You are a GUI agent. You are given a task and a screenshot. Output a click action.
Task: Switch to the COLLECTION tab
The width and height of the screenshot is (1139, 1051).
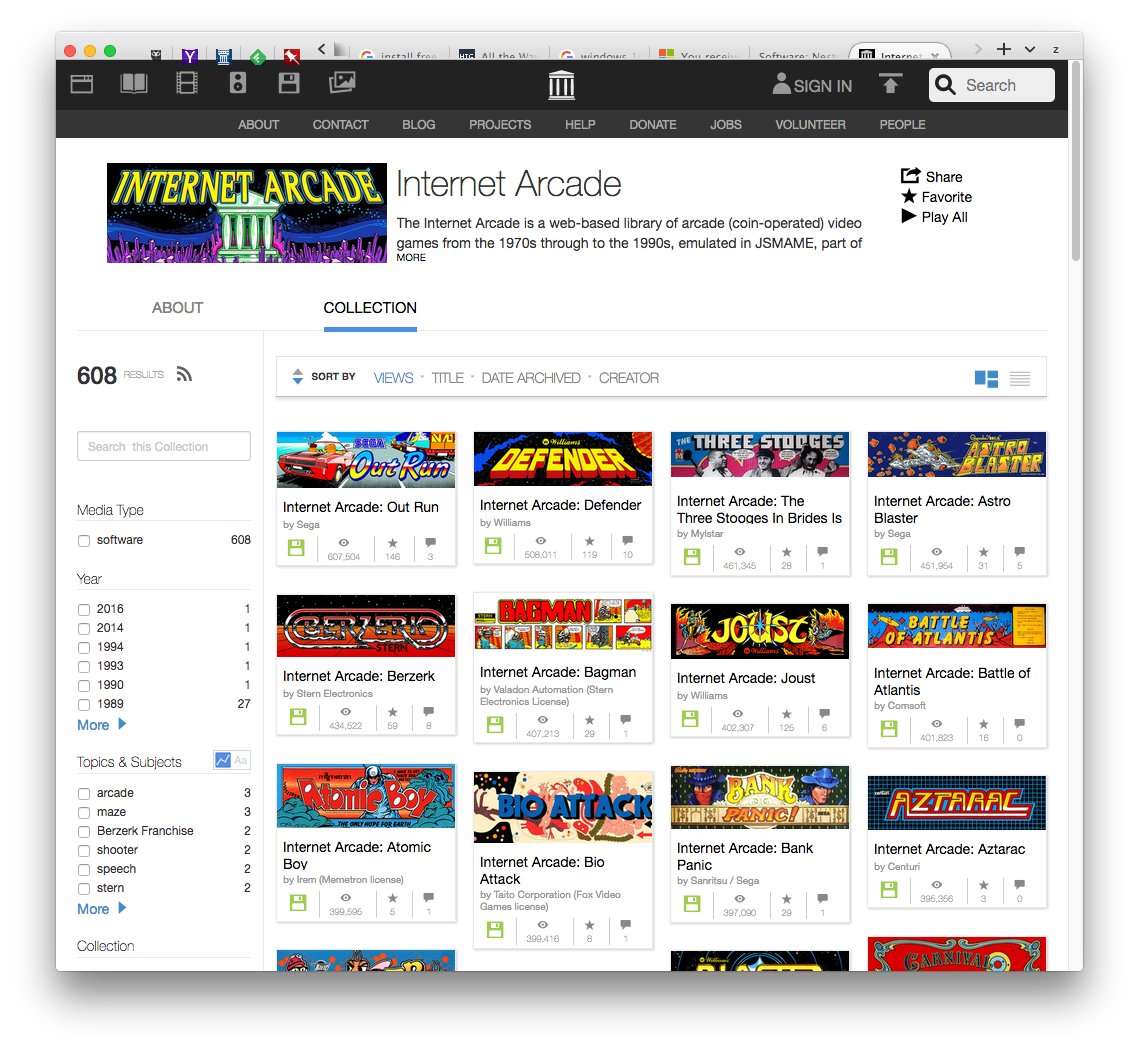(x=370, y=308)
